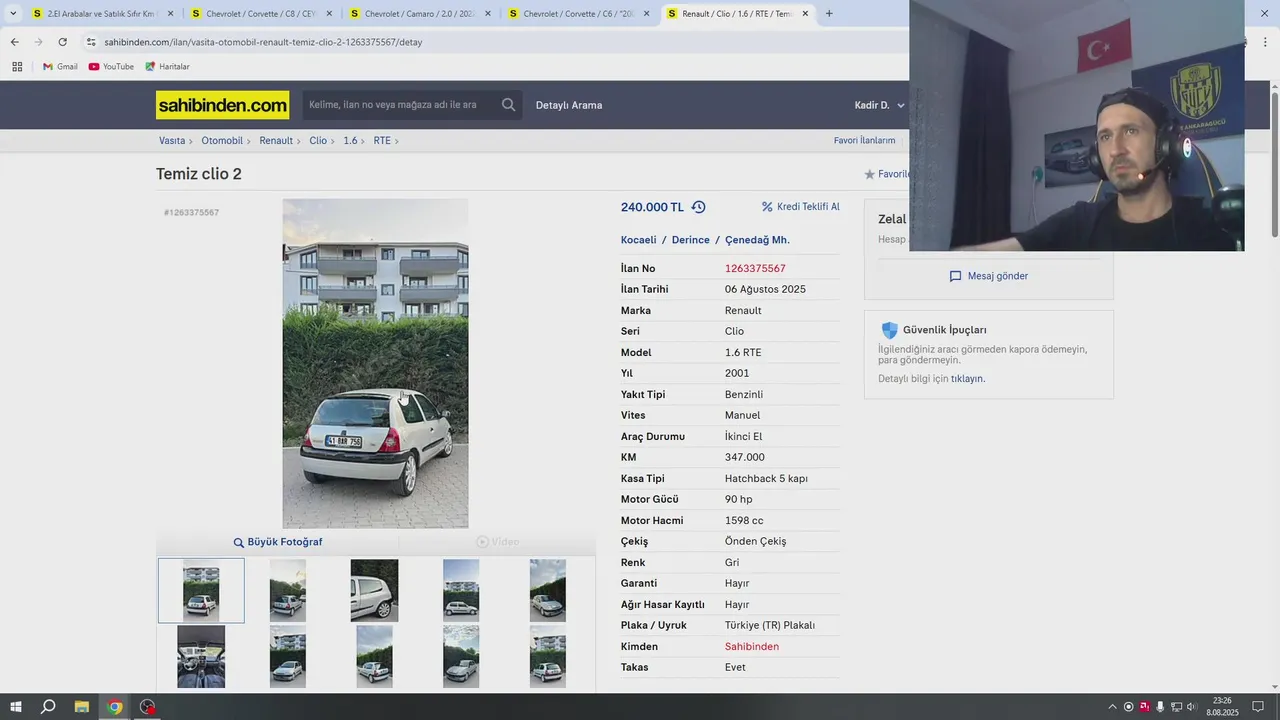
Task: Click in the site search input field
Action: click(401, 105)
